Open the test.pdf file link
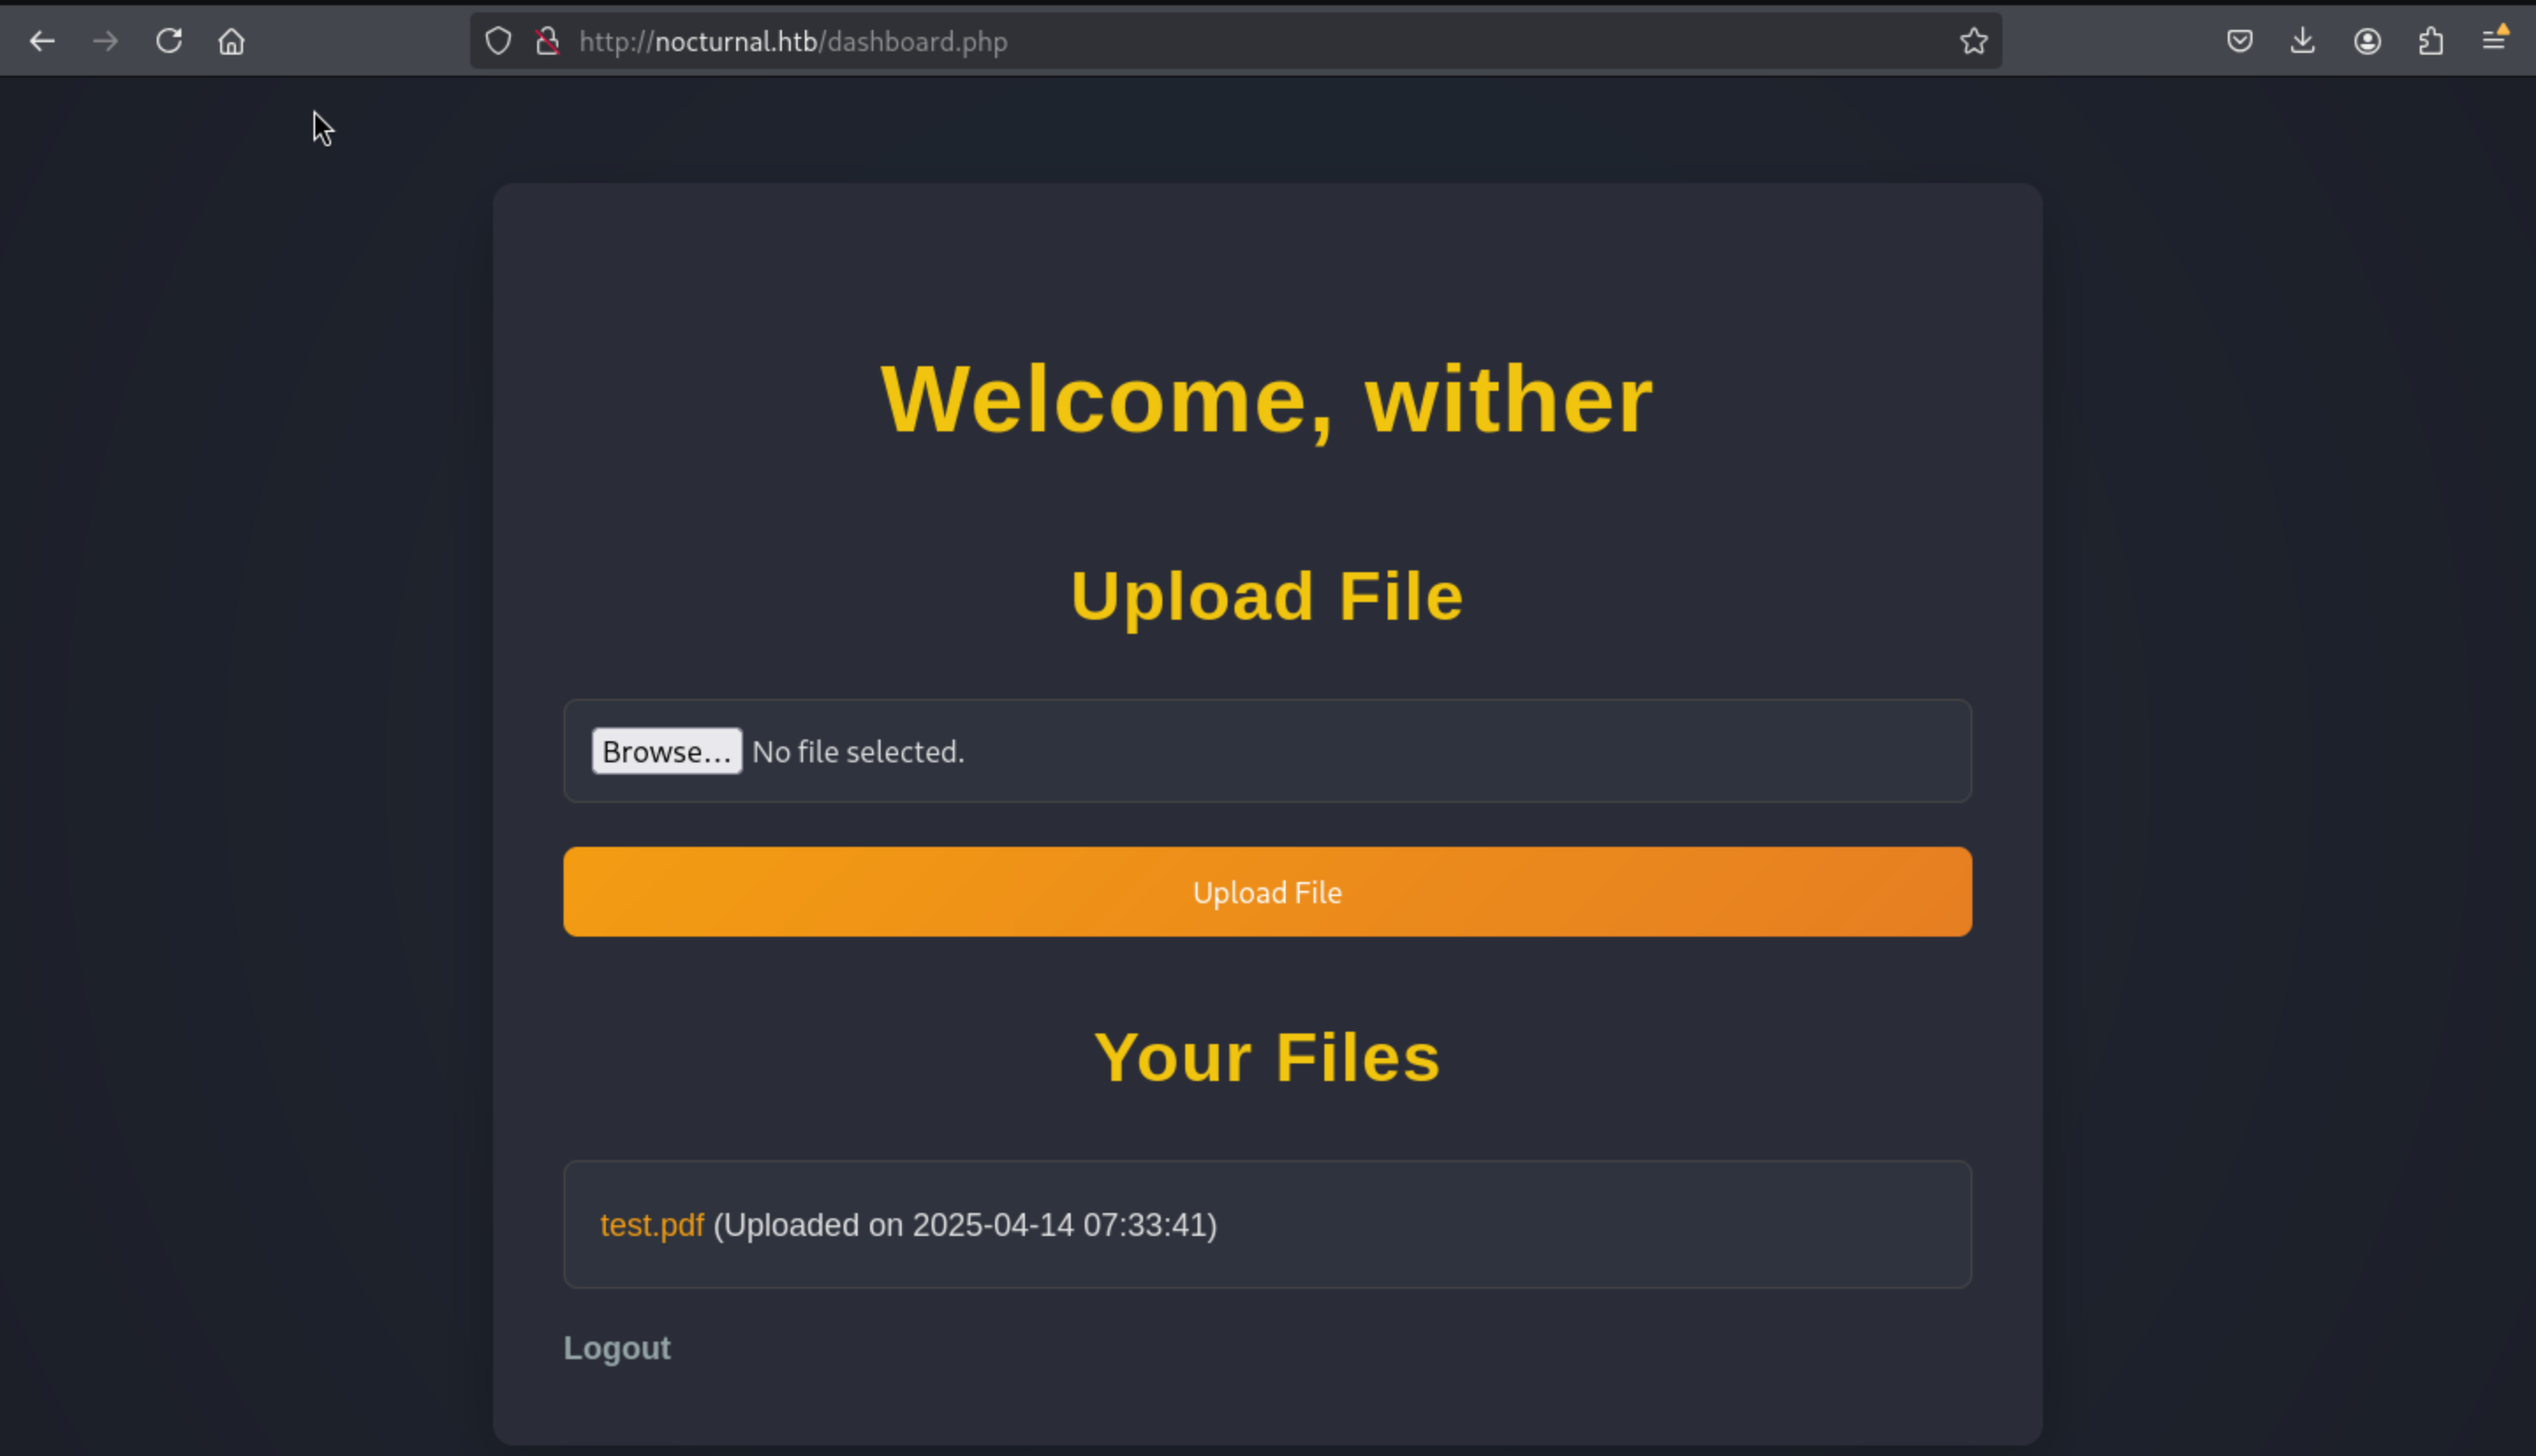 tap(651, 1225)
